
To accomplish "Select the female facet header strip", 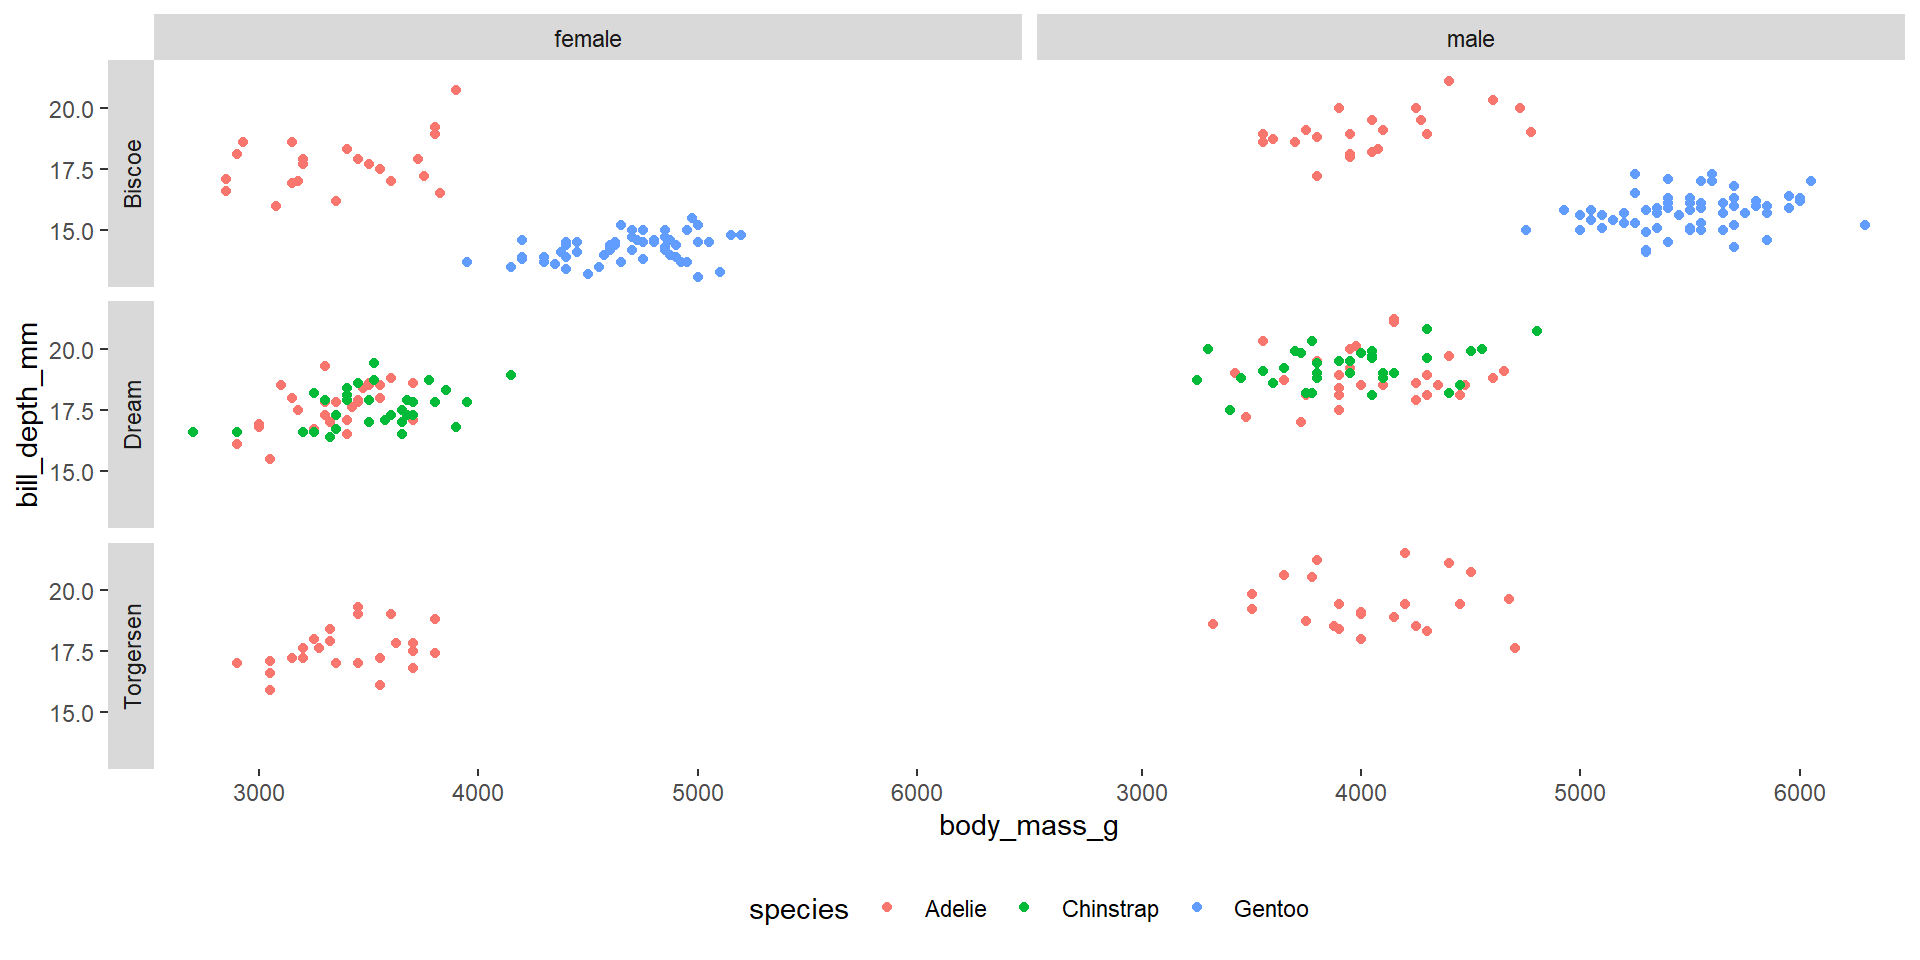I will tap(588, 39).
